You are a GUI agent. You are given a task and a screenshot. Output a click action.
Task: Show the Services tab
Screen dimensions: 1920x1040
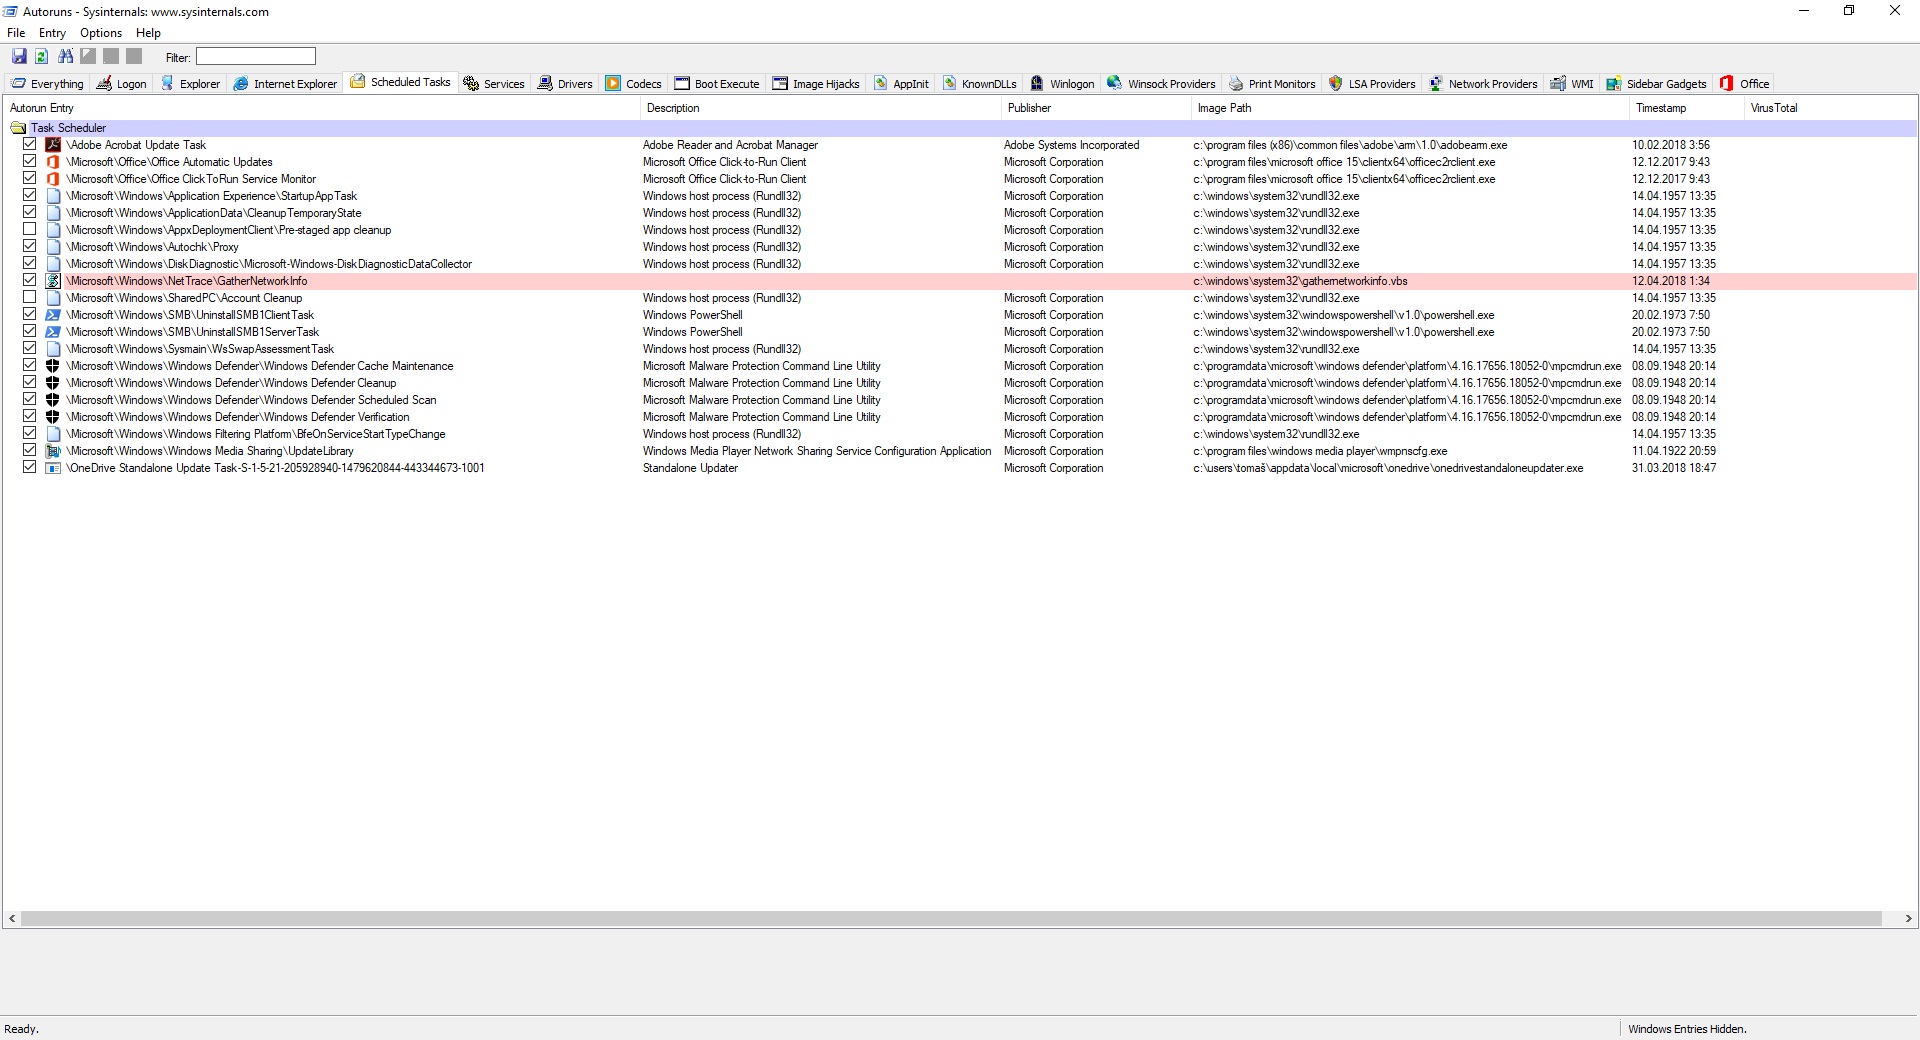[x=494, y=84]
